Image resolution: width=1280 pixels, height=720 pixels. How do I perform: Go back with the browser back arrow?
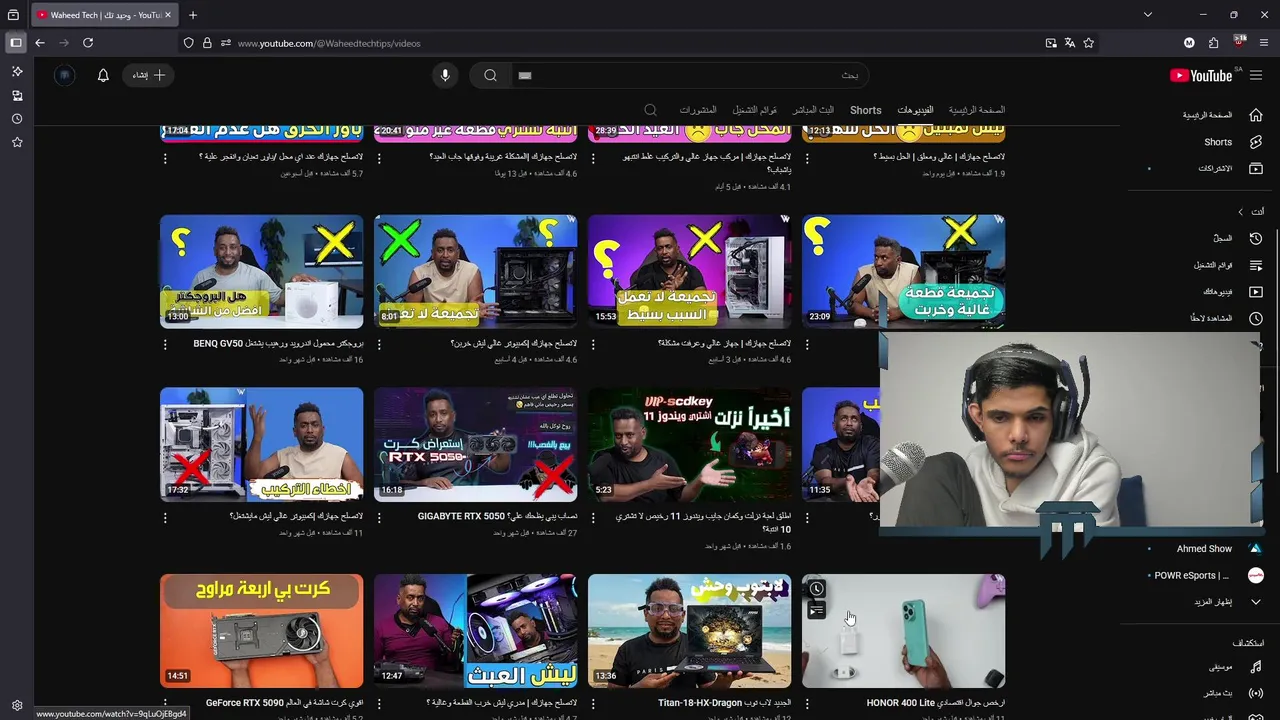pyautogui.click(x=40, y=43)
